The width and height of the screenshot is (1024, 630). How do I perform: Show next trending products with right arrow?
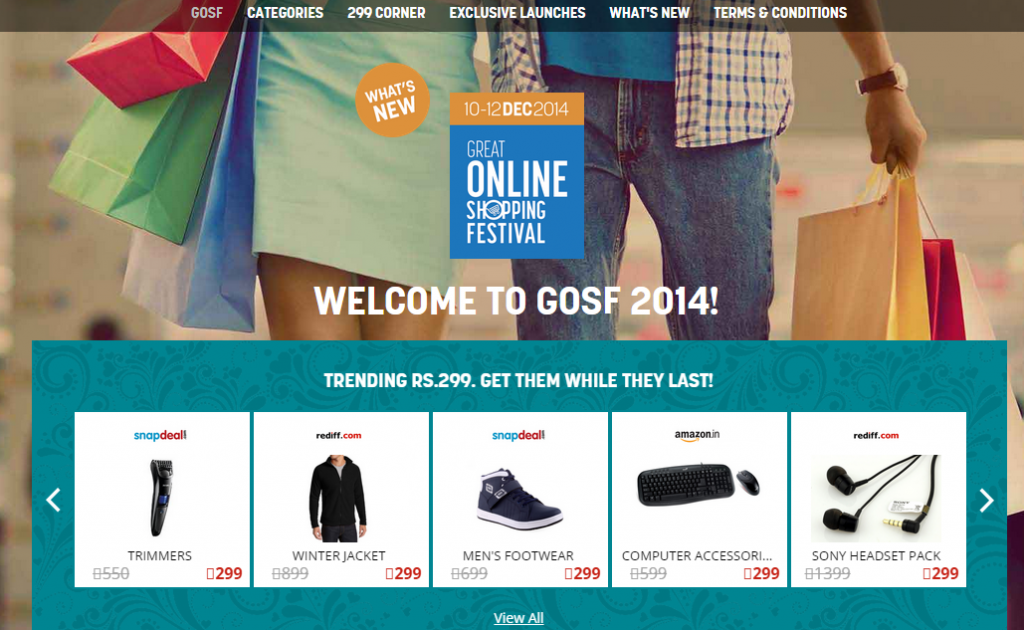pos(986,500)
